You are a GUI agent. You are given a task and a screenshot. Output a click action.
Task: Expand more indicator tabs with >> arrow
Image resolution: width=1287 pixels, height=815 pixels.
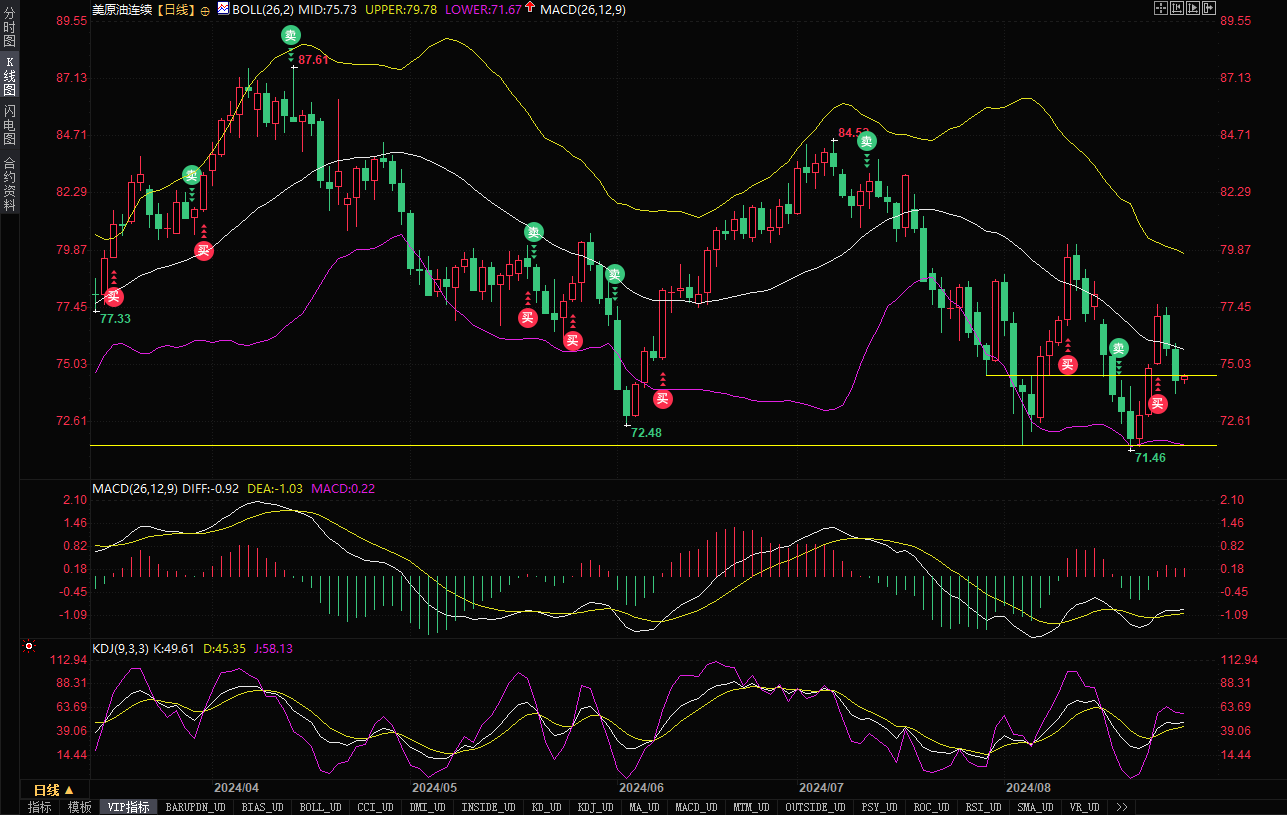click(1122, 807)
